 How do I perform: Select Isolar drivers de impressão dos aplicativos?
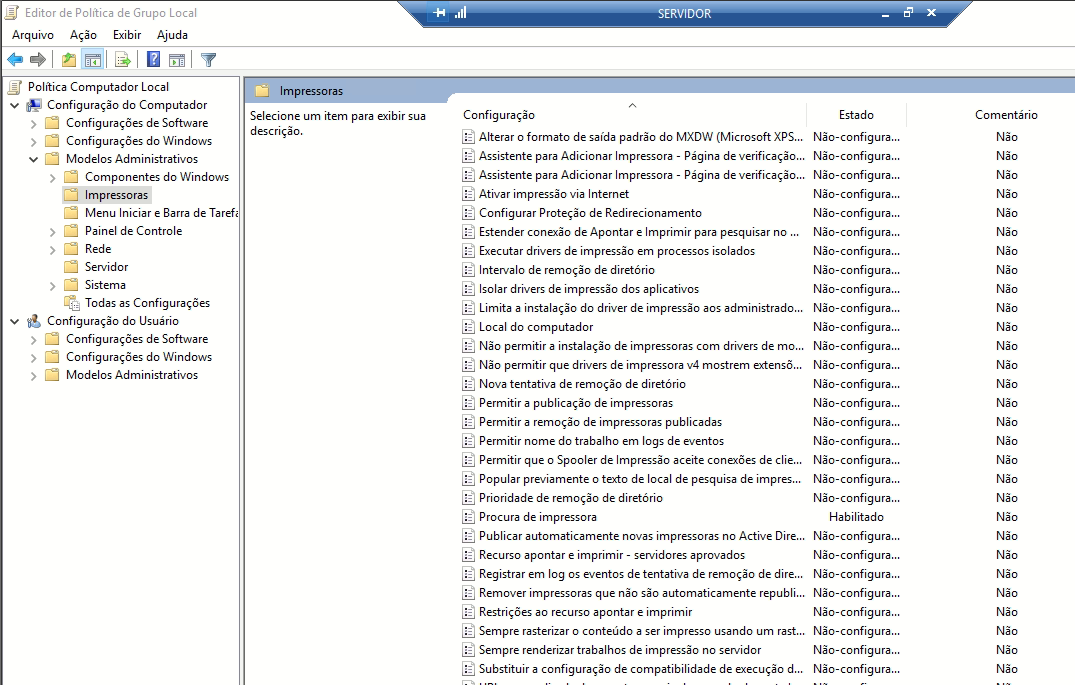point(588,289)
